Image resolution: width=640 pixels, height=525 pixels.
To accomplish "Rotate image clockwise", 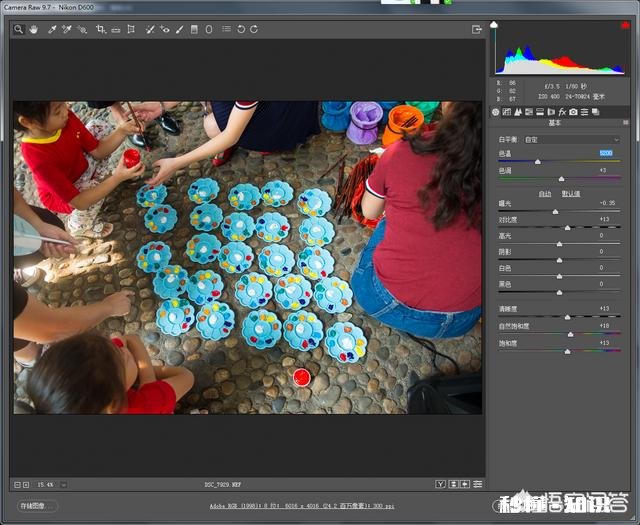I will coord(254,29).
